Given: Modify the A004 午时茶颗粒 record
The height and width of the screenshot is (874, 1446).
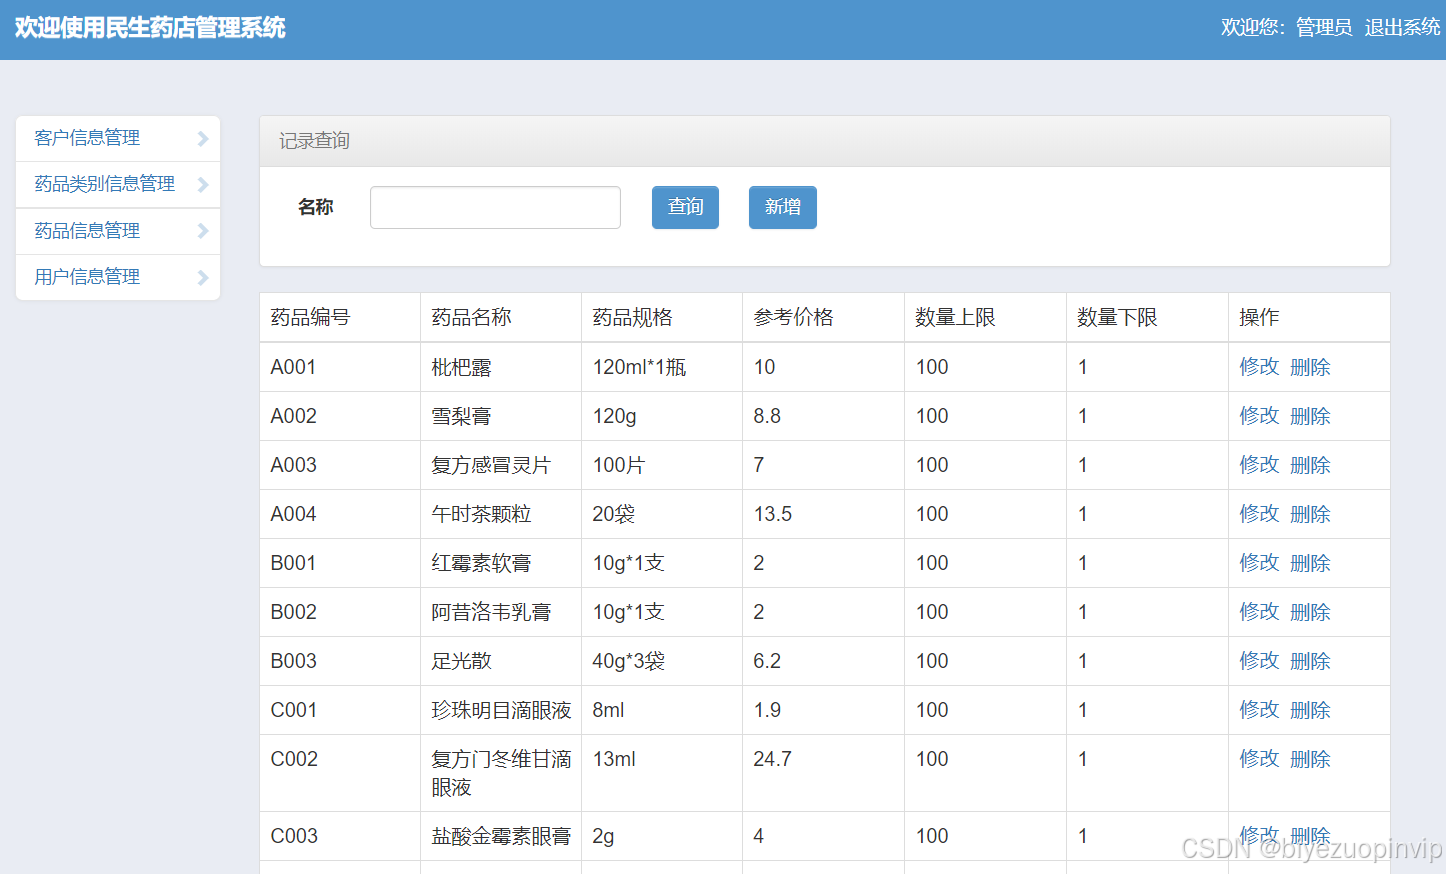Looking at the screenshot, I should [1259, 514].
